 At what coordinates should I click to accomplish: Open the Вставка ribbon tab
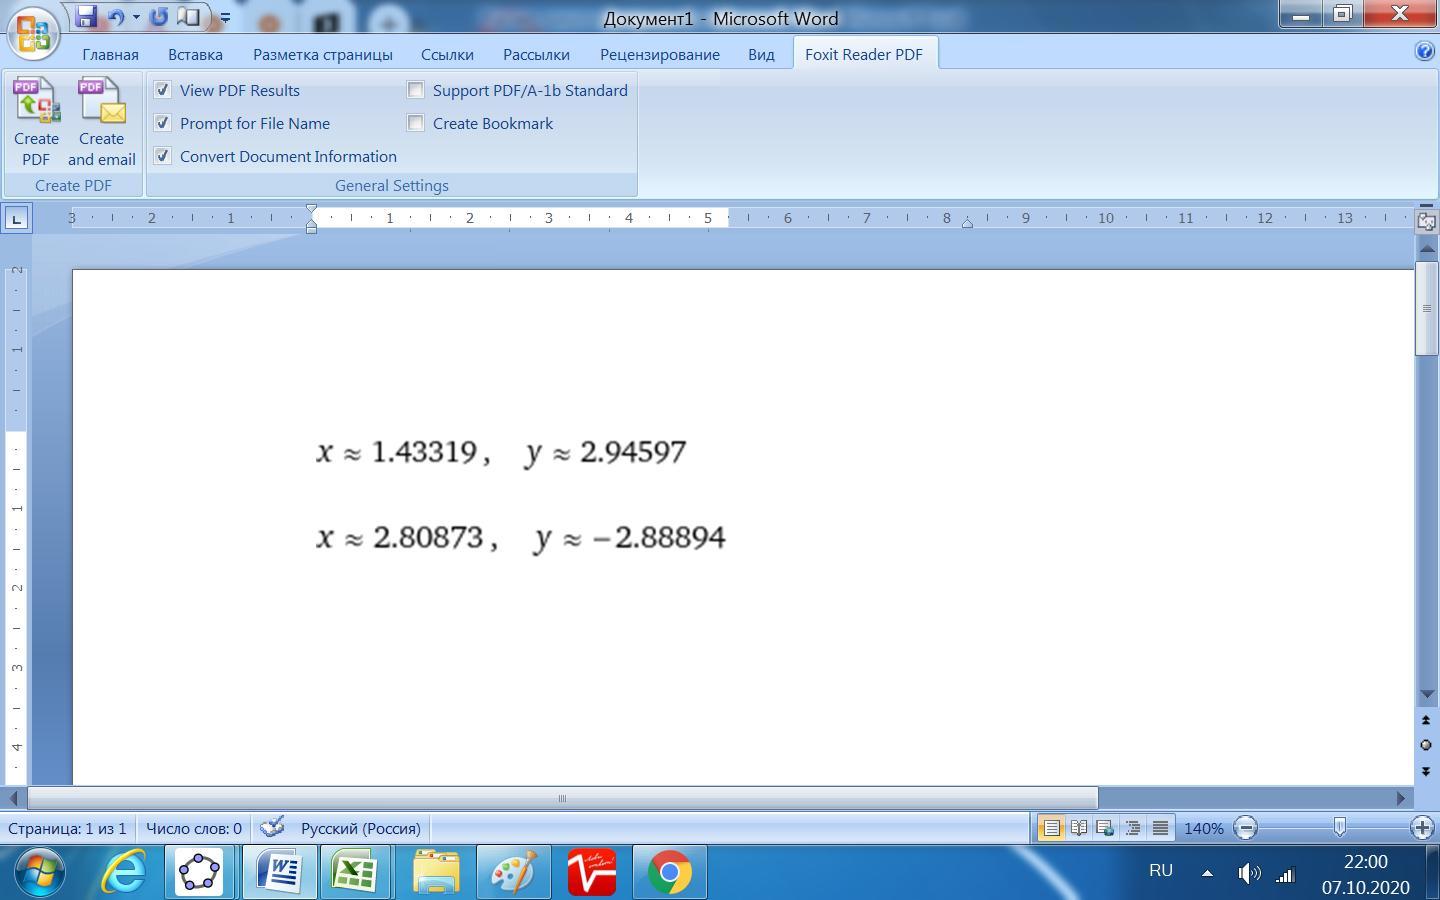pyautogui.click(x=195, y=54)
